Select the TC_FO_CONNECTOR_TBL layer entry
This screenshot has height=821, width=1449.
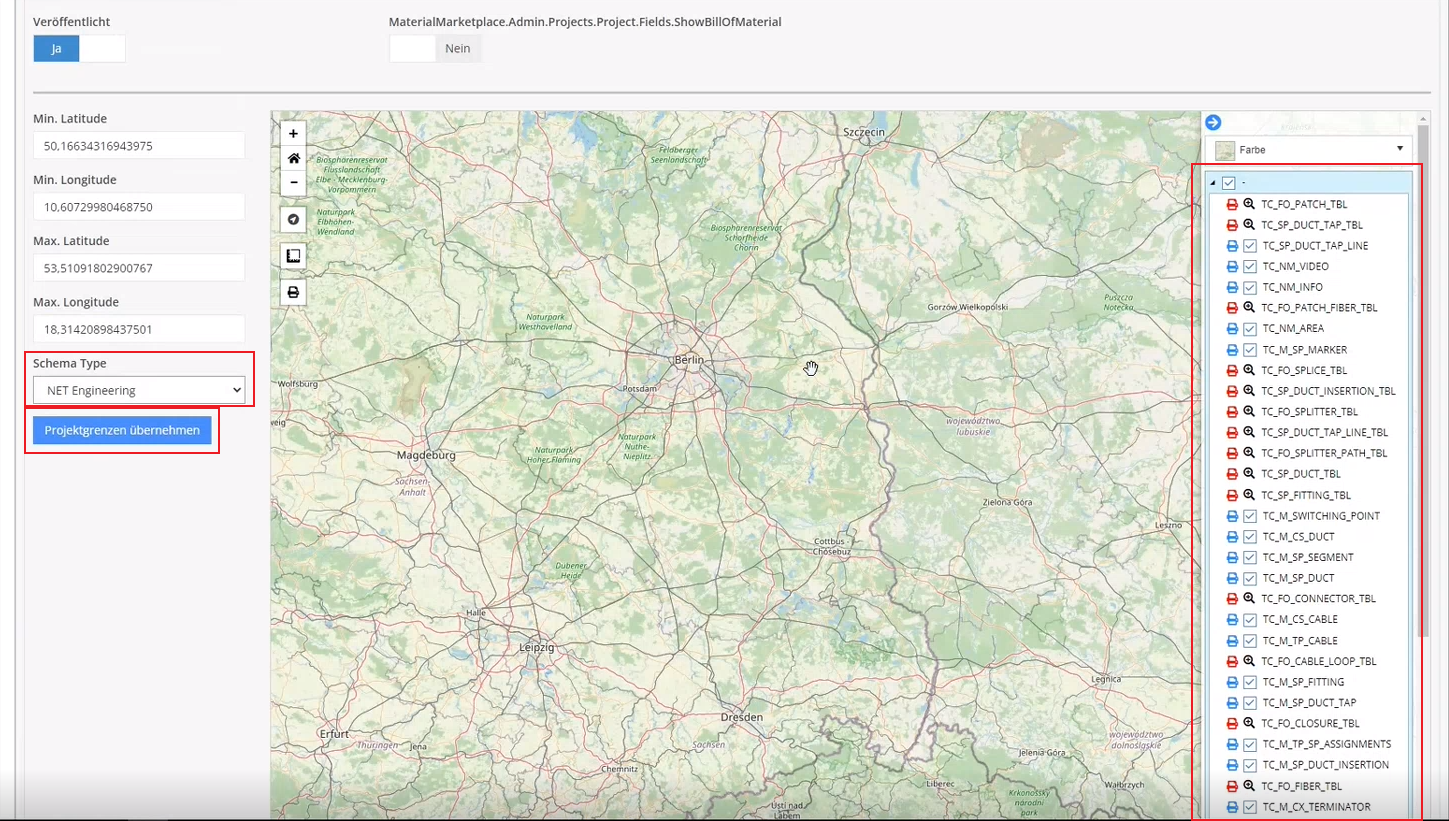tap(1318, 599)
